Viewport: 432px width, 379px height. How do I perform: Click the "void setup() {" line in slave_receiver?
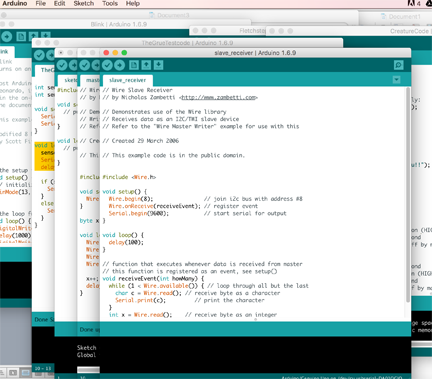point(125,192)
